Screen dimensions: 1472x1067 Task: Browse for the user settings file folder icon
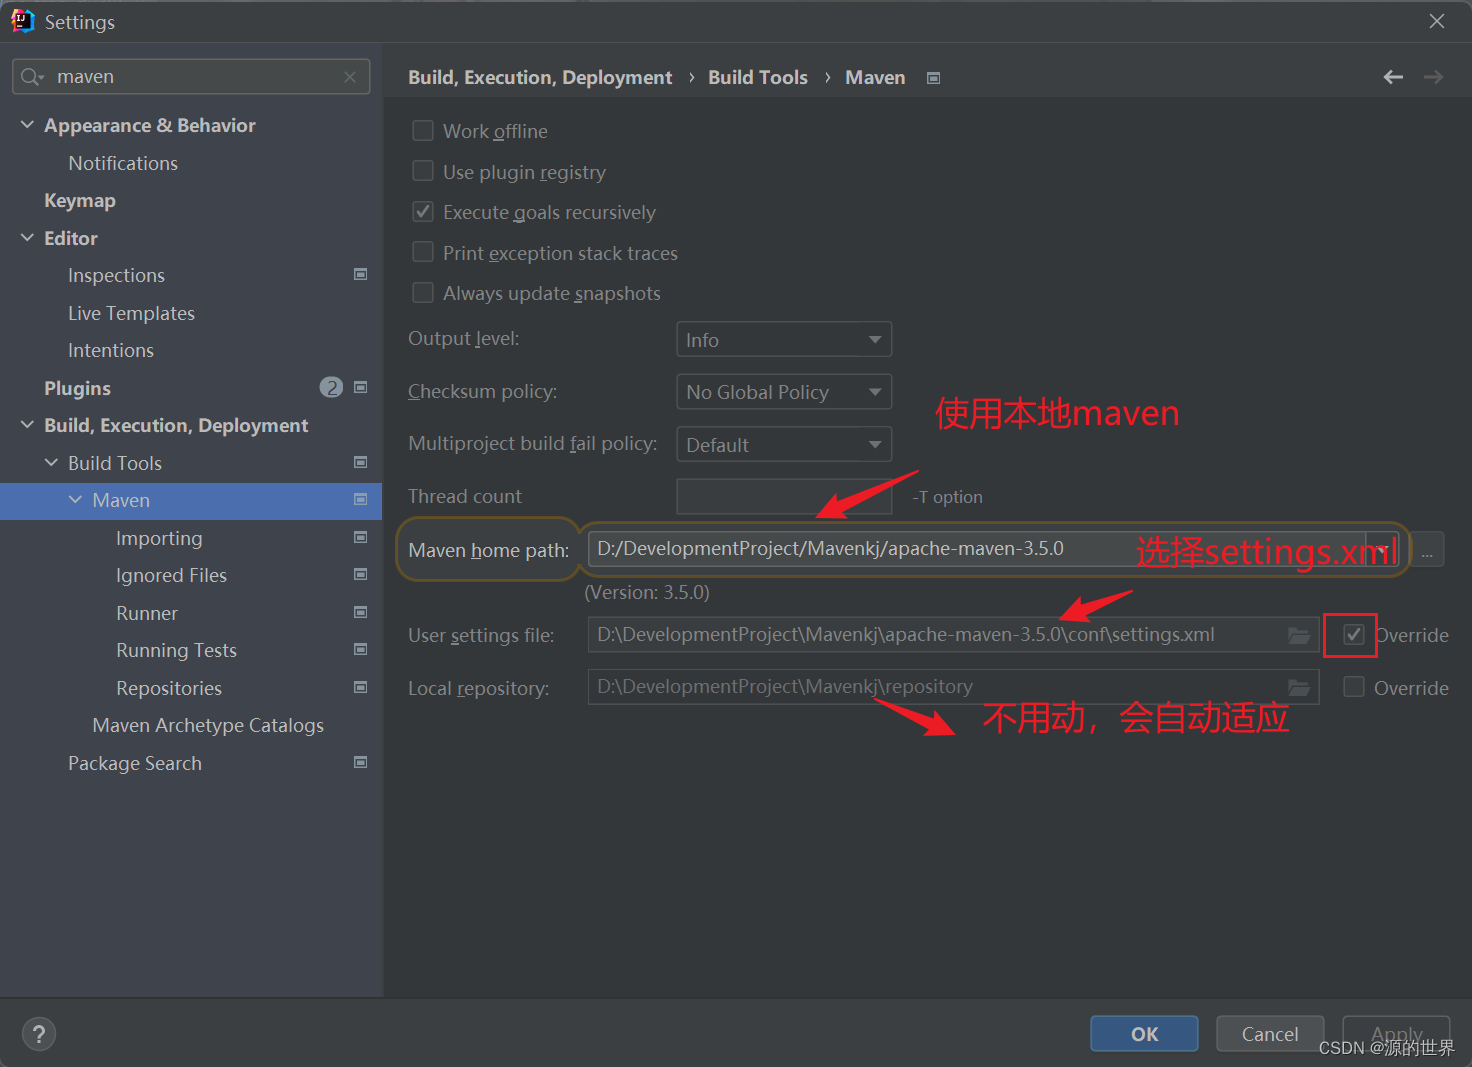click(1299, 635)
